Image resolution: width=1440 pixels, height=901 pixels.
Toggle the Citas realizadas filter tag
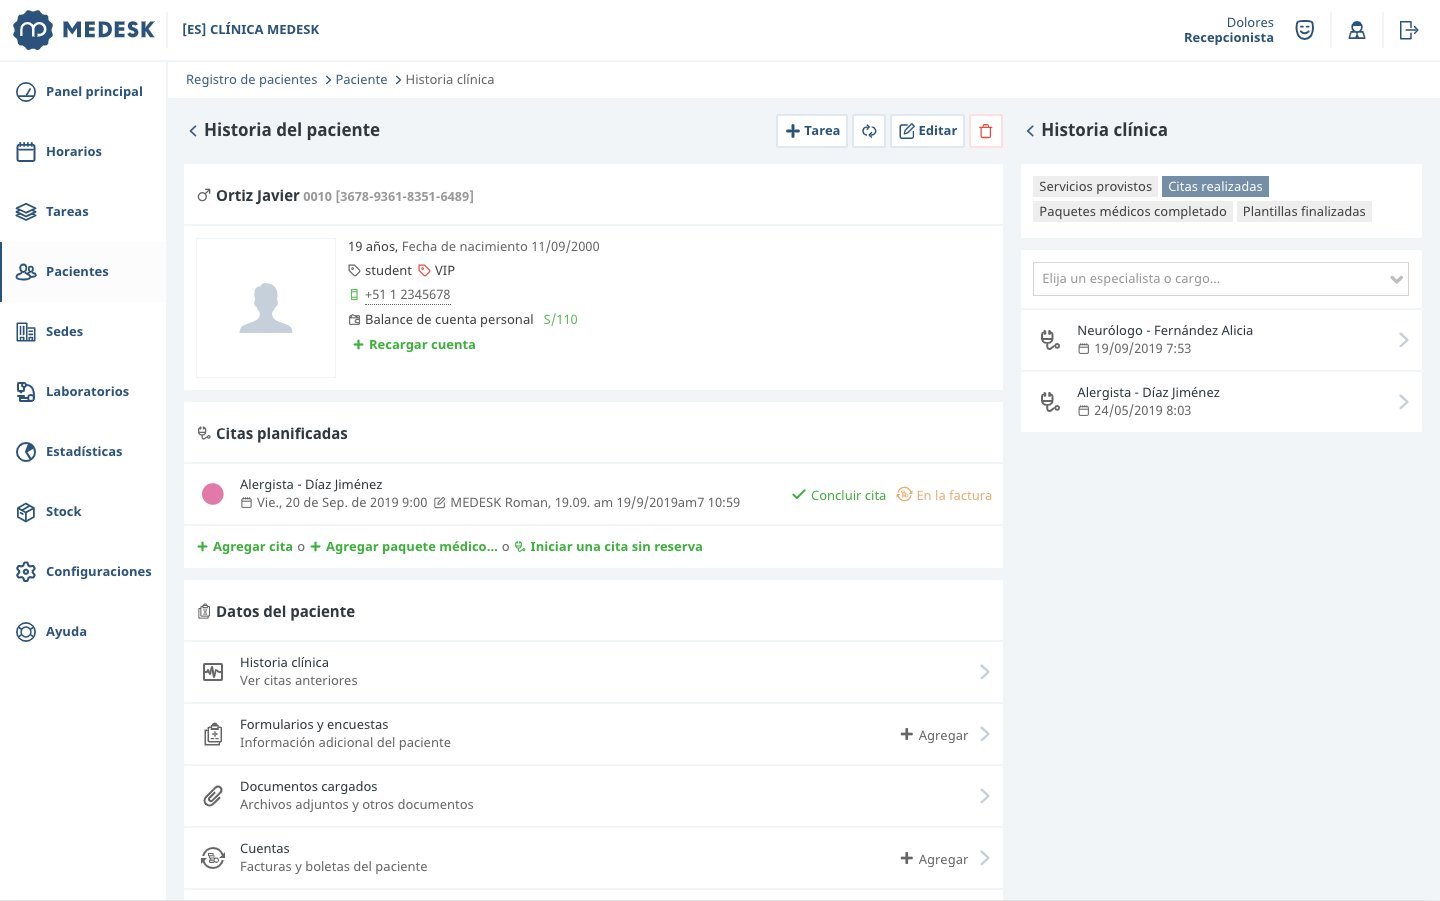click(1215, 187)
